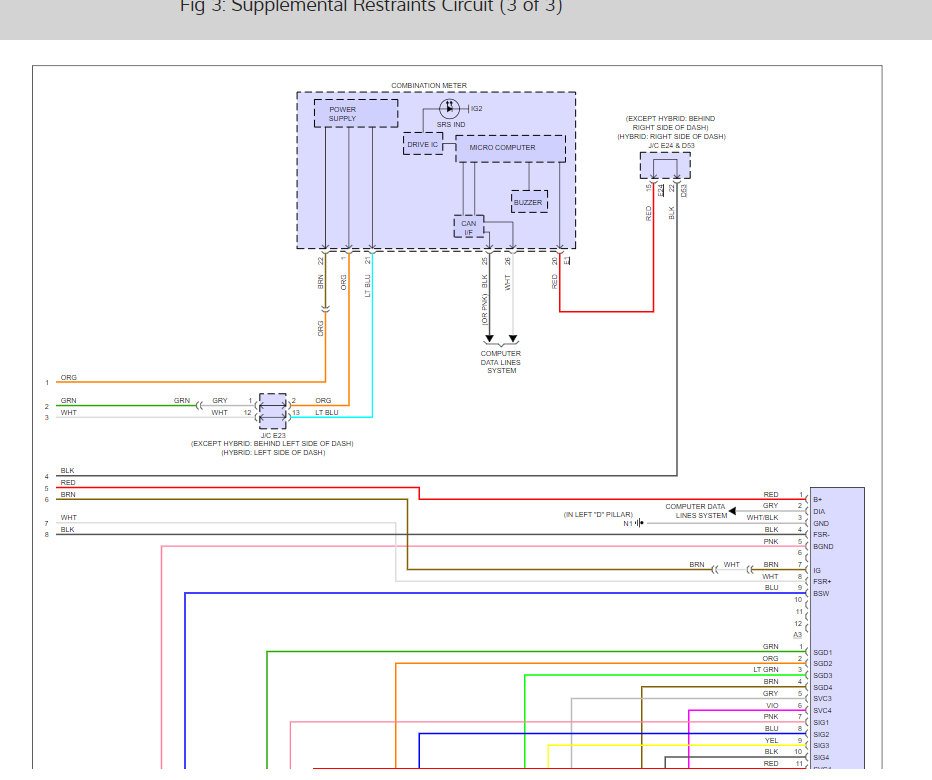Click the SRS indicator lamp symbol

click(x=449, y=108)
